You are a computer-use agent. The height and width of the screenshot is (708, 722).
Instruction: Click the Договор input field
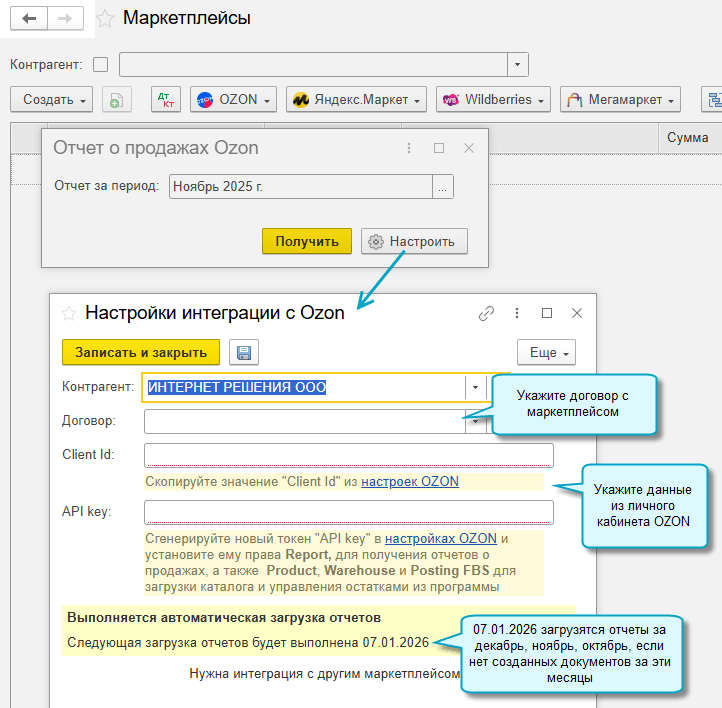(x=304, y=421)
